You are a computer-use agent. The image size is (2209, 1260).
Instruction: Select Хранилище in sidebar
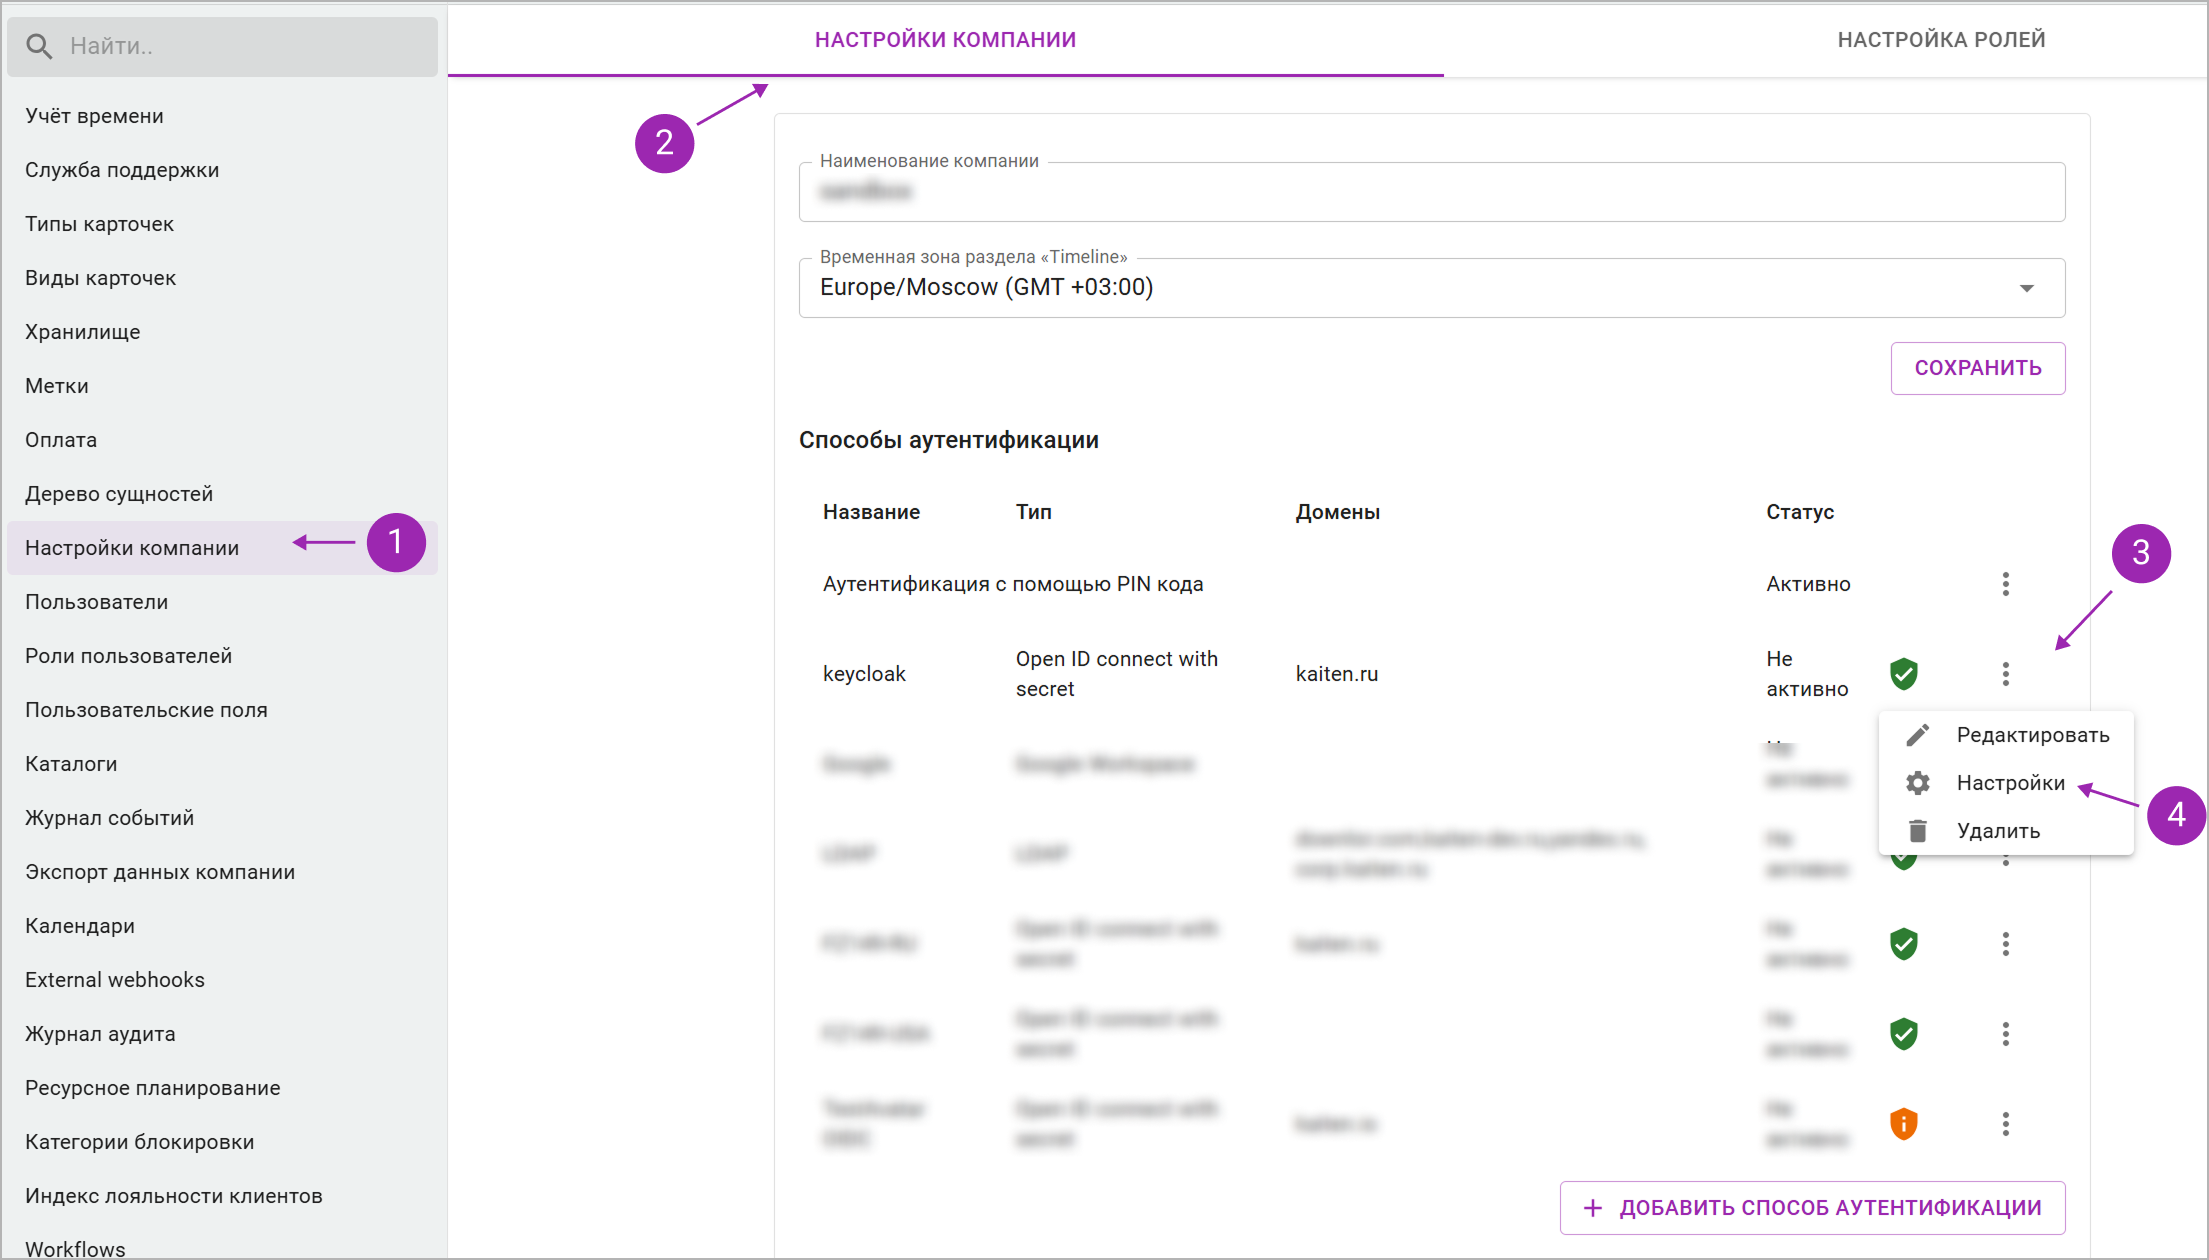pos(82,332)
